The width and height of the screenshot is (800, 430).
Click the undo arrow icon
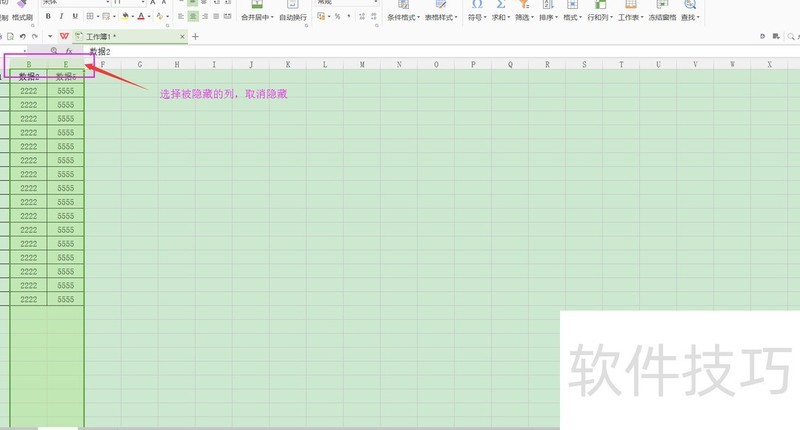coord(22,37)
